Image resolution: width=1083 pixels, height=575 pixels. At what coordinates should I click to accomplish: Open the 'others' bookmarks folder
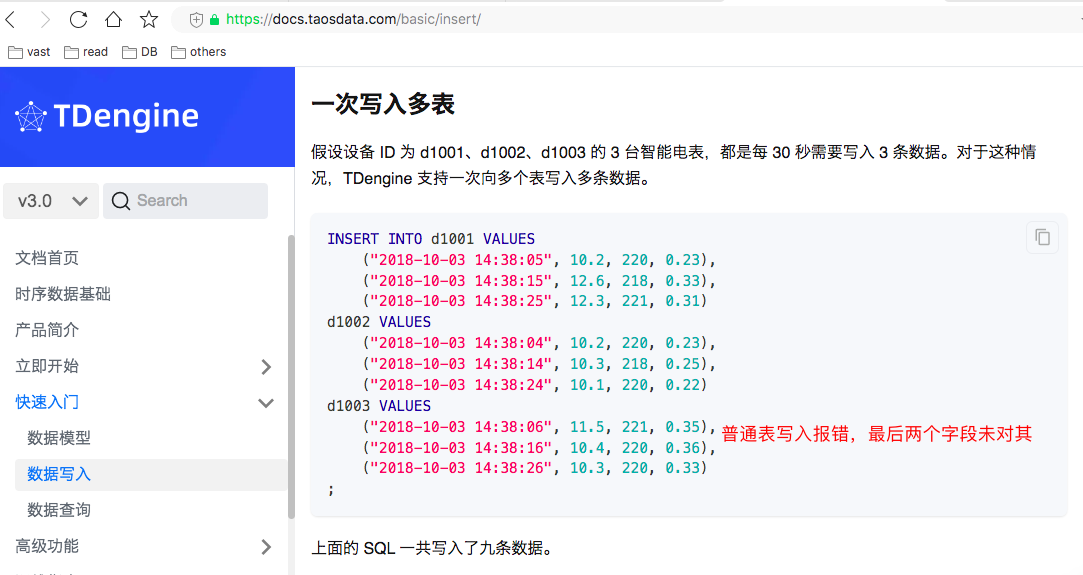[198, 52]
